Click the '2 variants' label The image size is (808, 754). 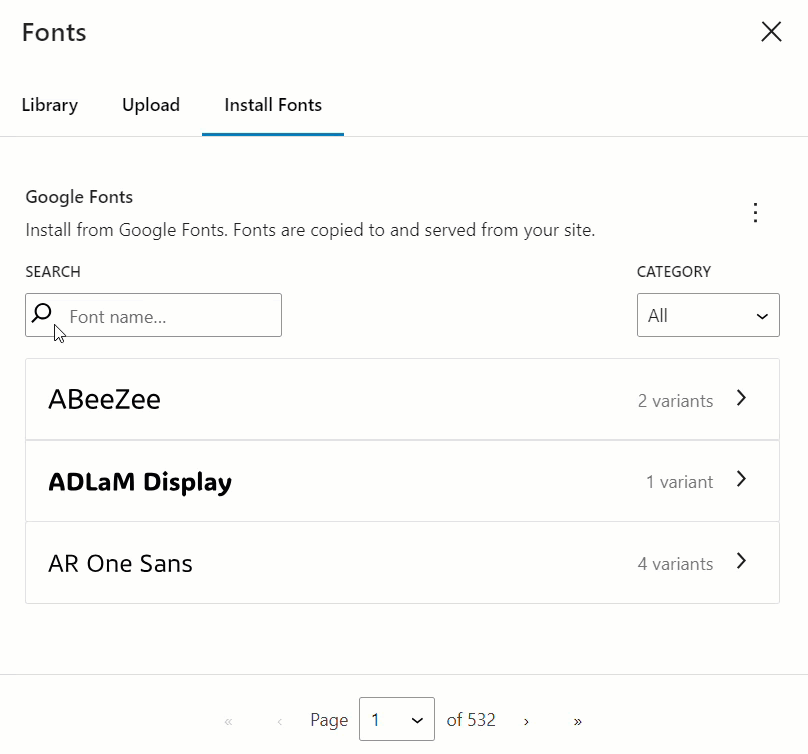(x=676, y=400)
